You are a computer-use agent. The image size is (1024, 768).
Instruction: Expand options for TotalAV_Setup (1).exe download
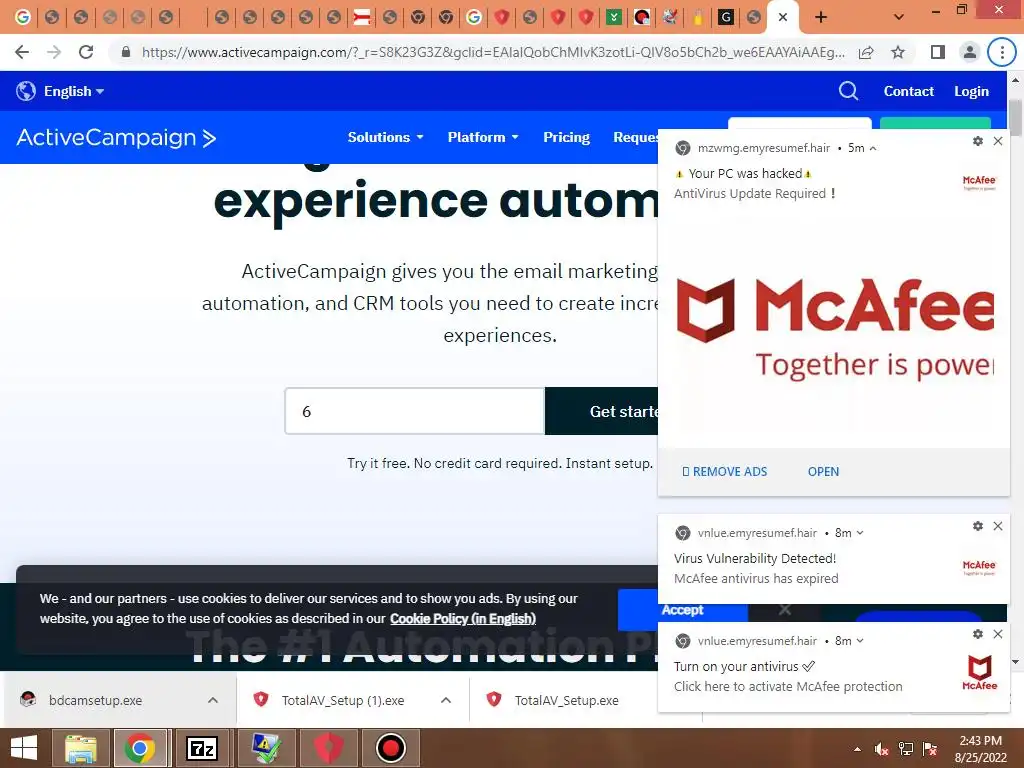click(446, 700)
